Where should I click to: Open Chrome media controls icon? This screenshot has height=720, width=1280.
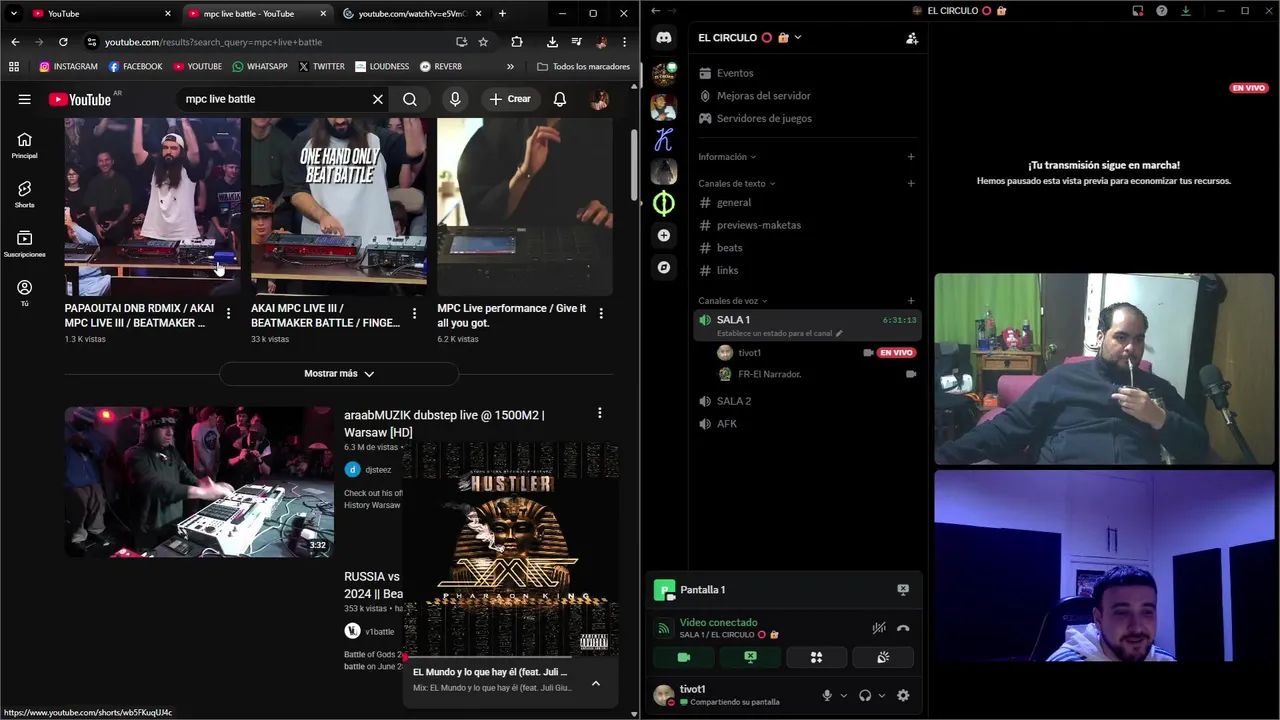(x=577, y=42)
